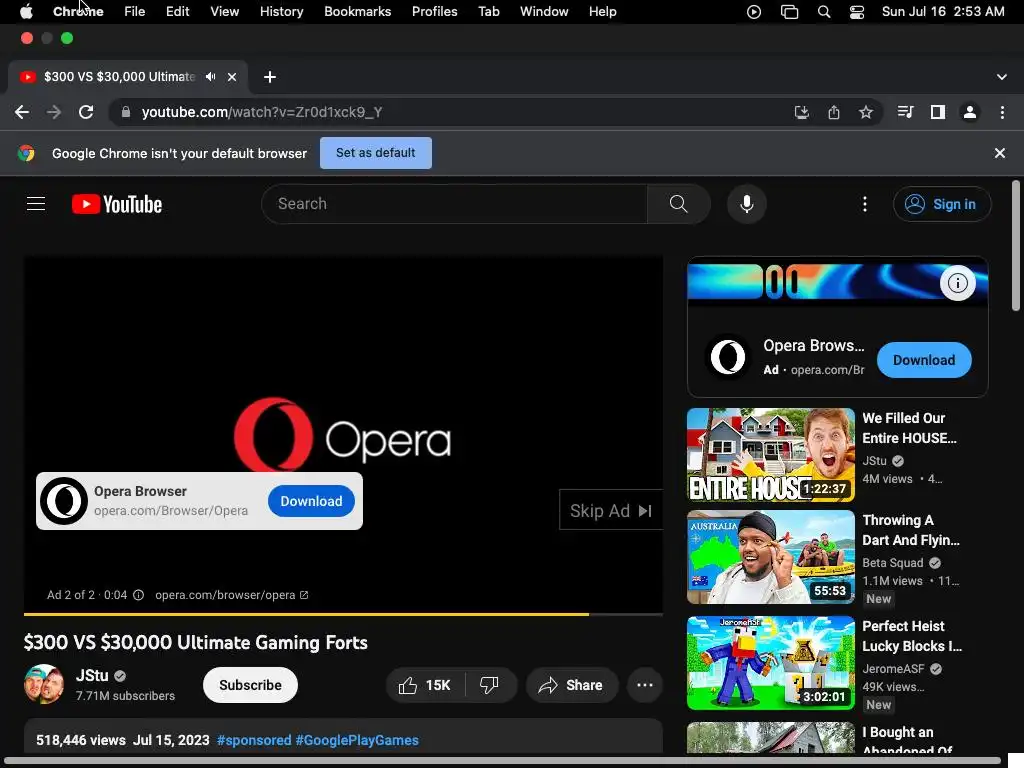The image size is (1024, 768).
Task: Reload the page
Action: pos(86,112)
